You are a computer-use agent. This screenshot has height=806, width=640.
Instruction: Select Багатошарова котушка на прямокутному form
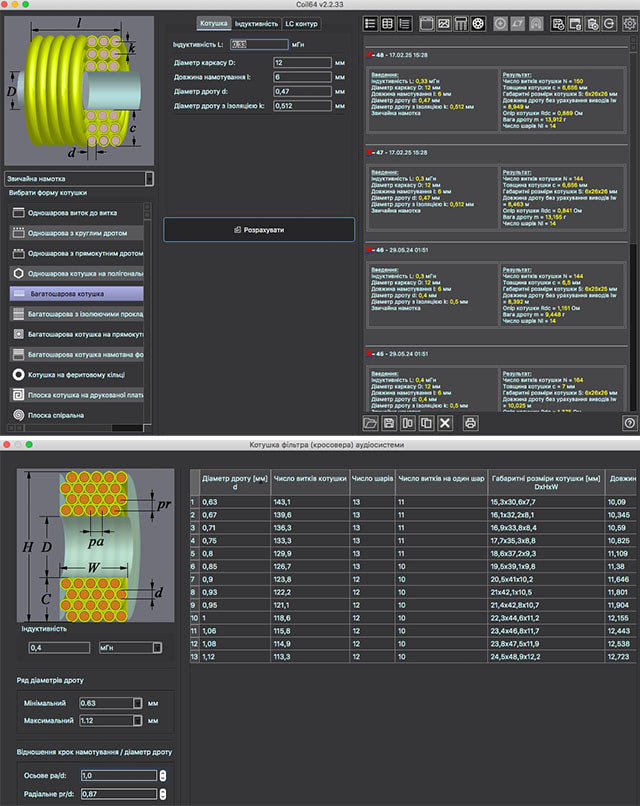(x=77, y=334)
